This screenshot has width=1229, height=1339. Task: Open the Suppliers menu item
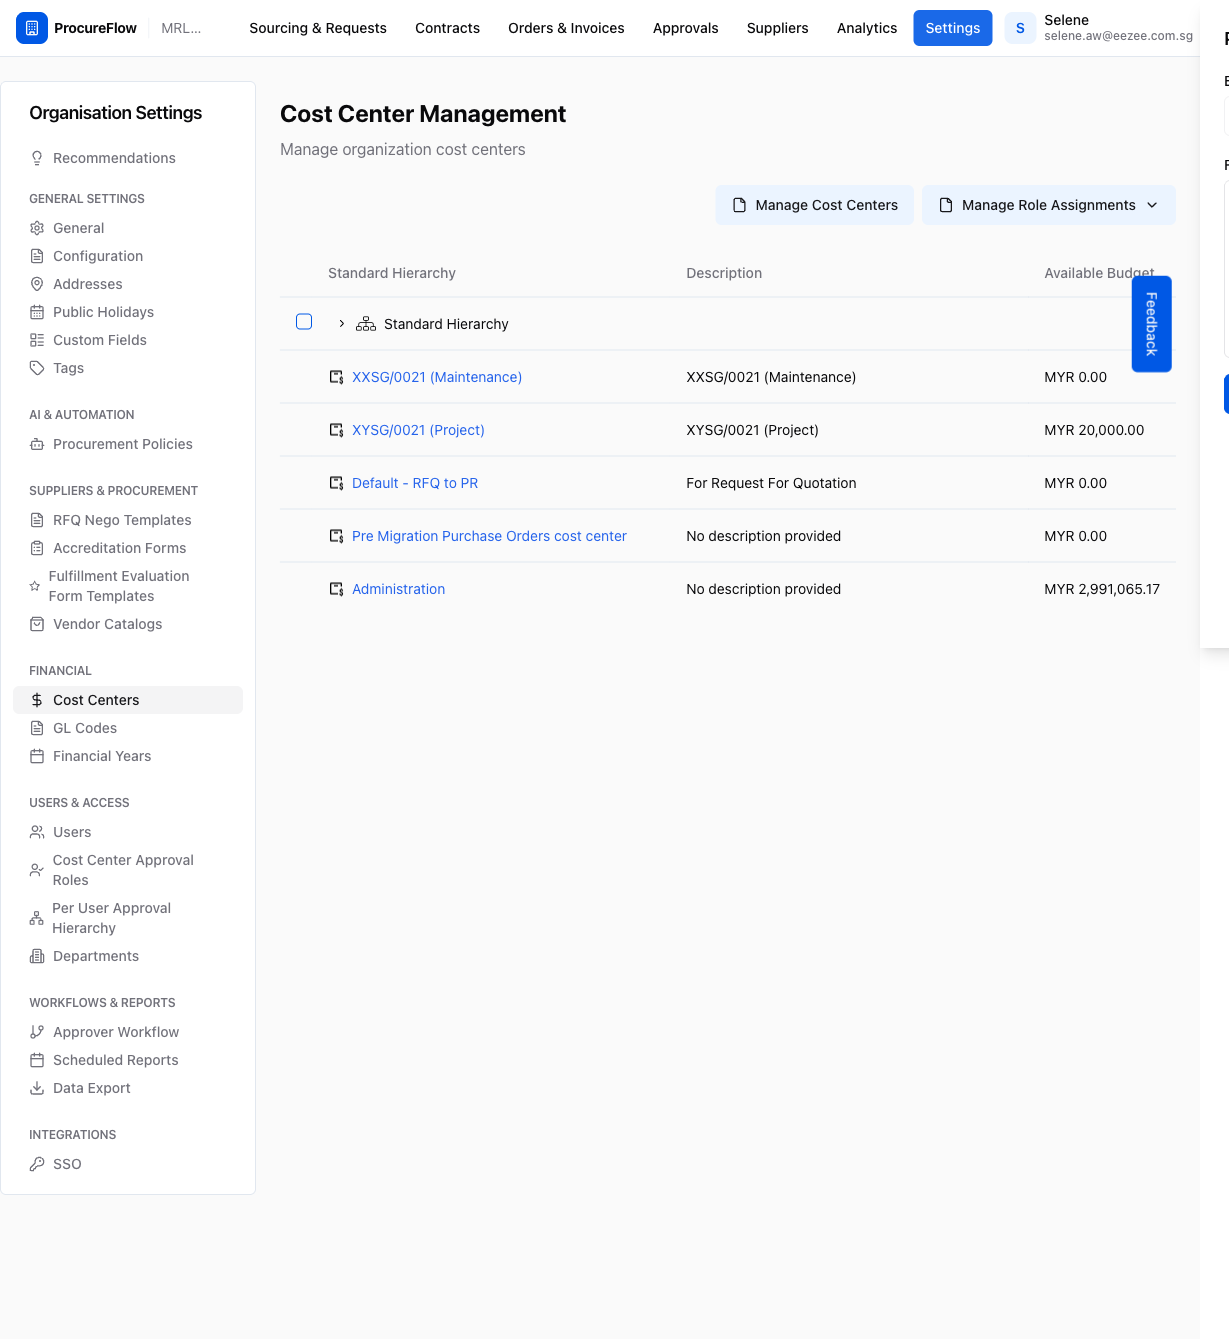[777, 28]
